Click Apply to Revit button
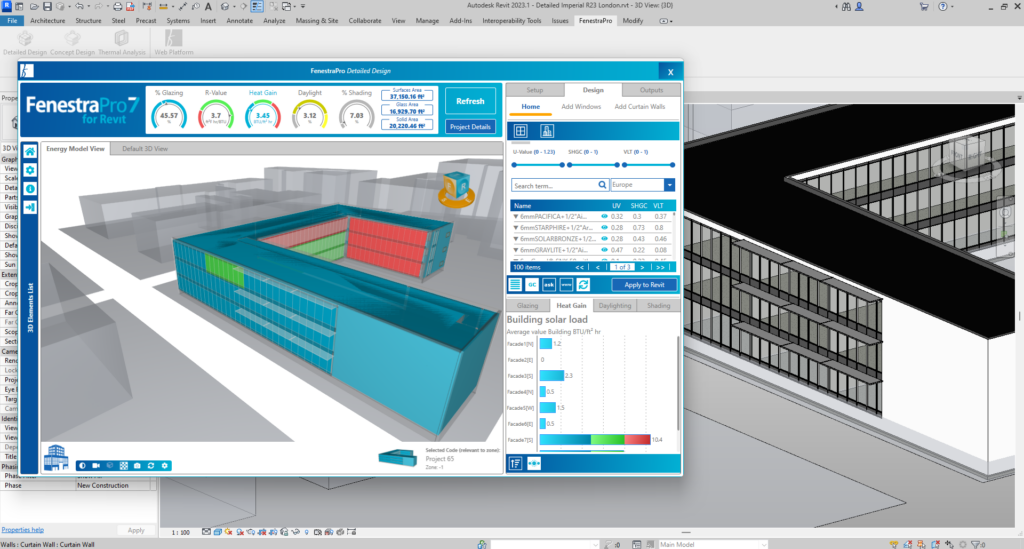 tap(644, 285)
